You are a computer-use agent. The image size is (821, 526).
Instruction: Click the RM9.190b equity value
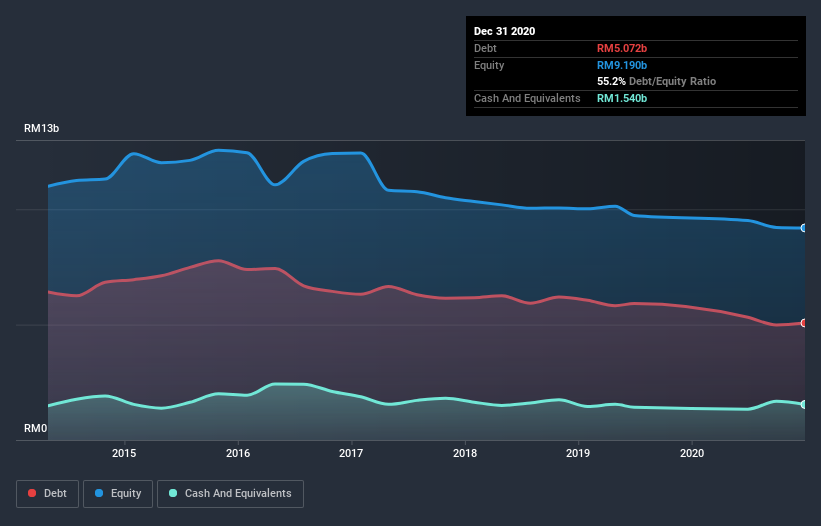(x=622, y=65)
